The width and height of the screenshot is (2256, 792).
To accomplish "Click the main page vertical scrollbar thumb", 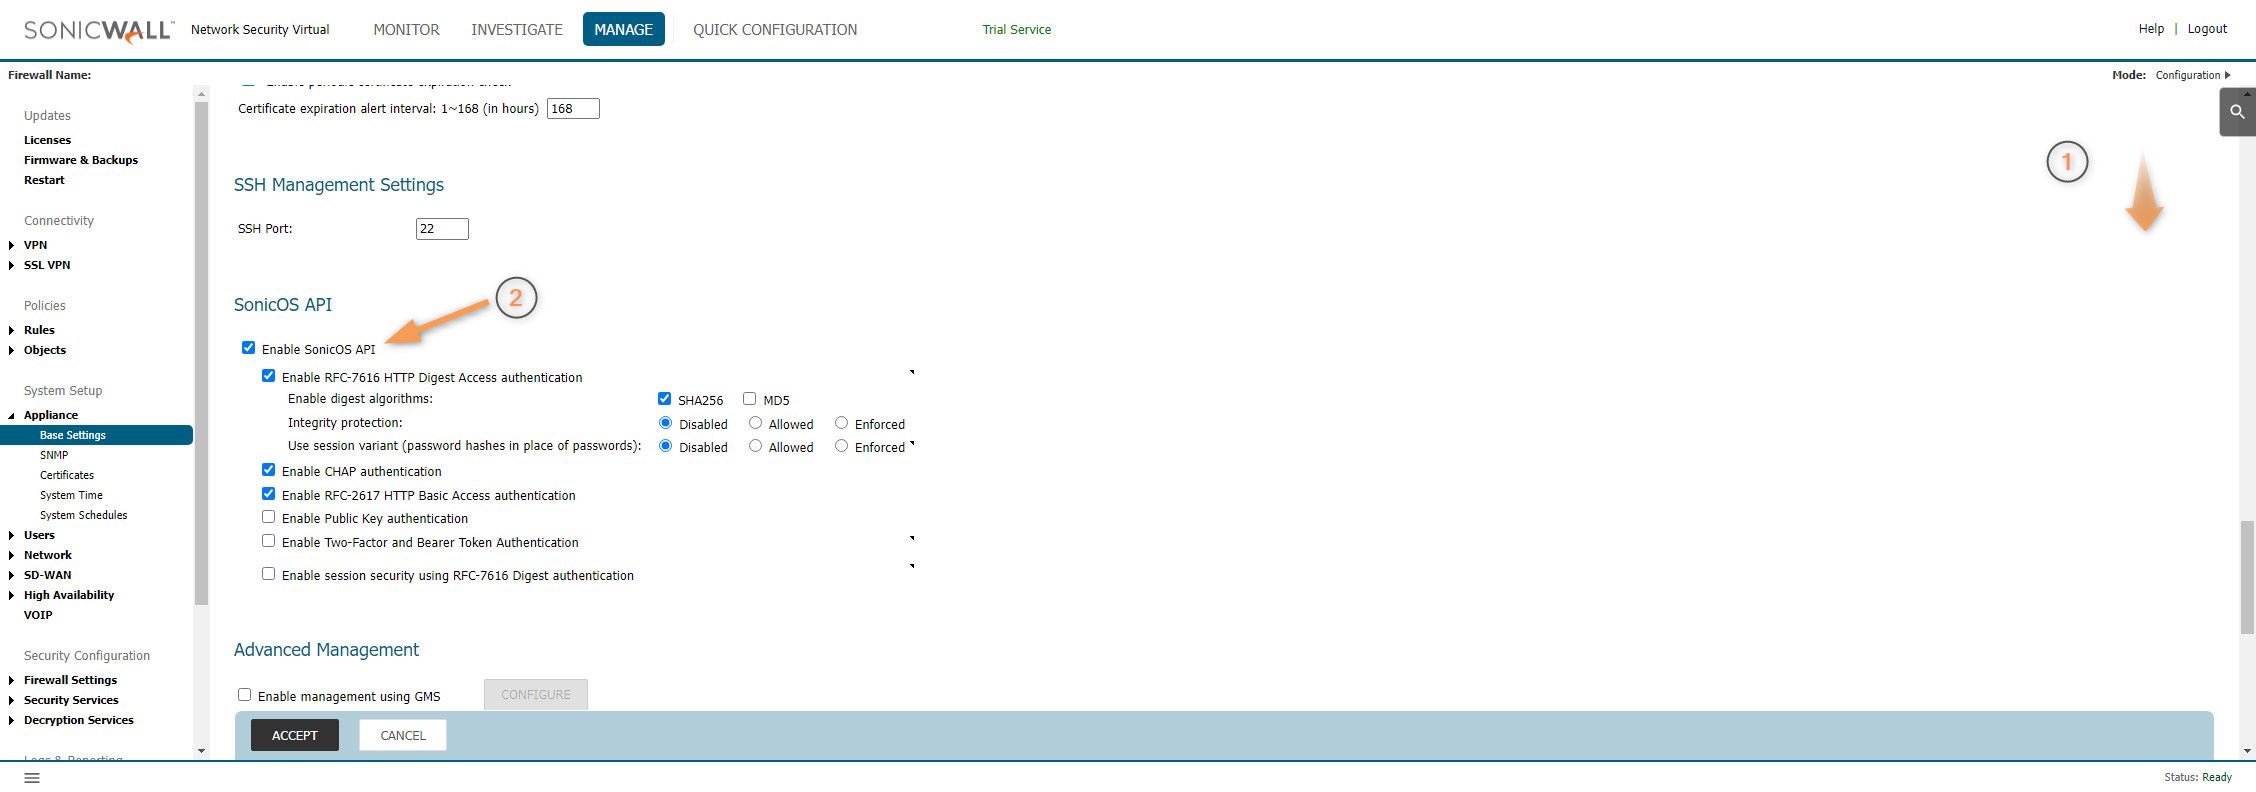I will coord(2247,577).
